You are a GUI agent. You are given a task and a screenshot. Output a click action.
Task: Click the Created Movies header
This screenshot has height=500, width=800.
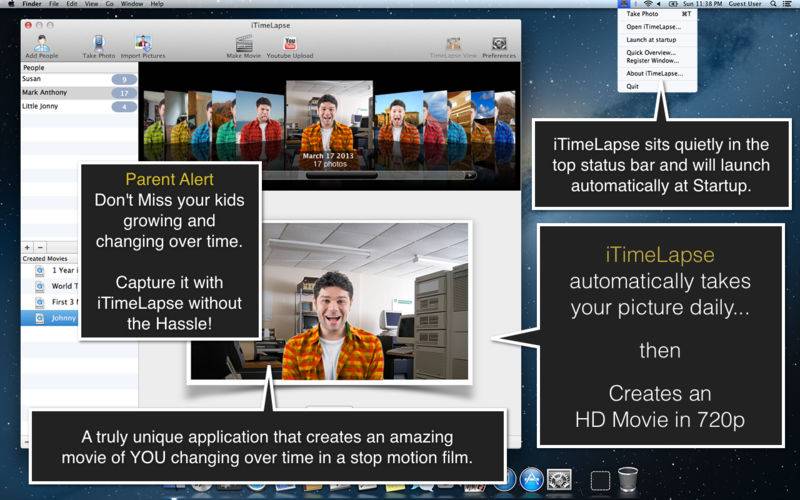click(49, 259)
